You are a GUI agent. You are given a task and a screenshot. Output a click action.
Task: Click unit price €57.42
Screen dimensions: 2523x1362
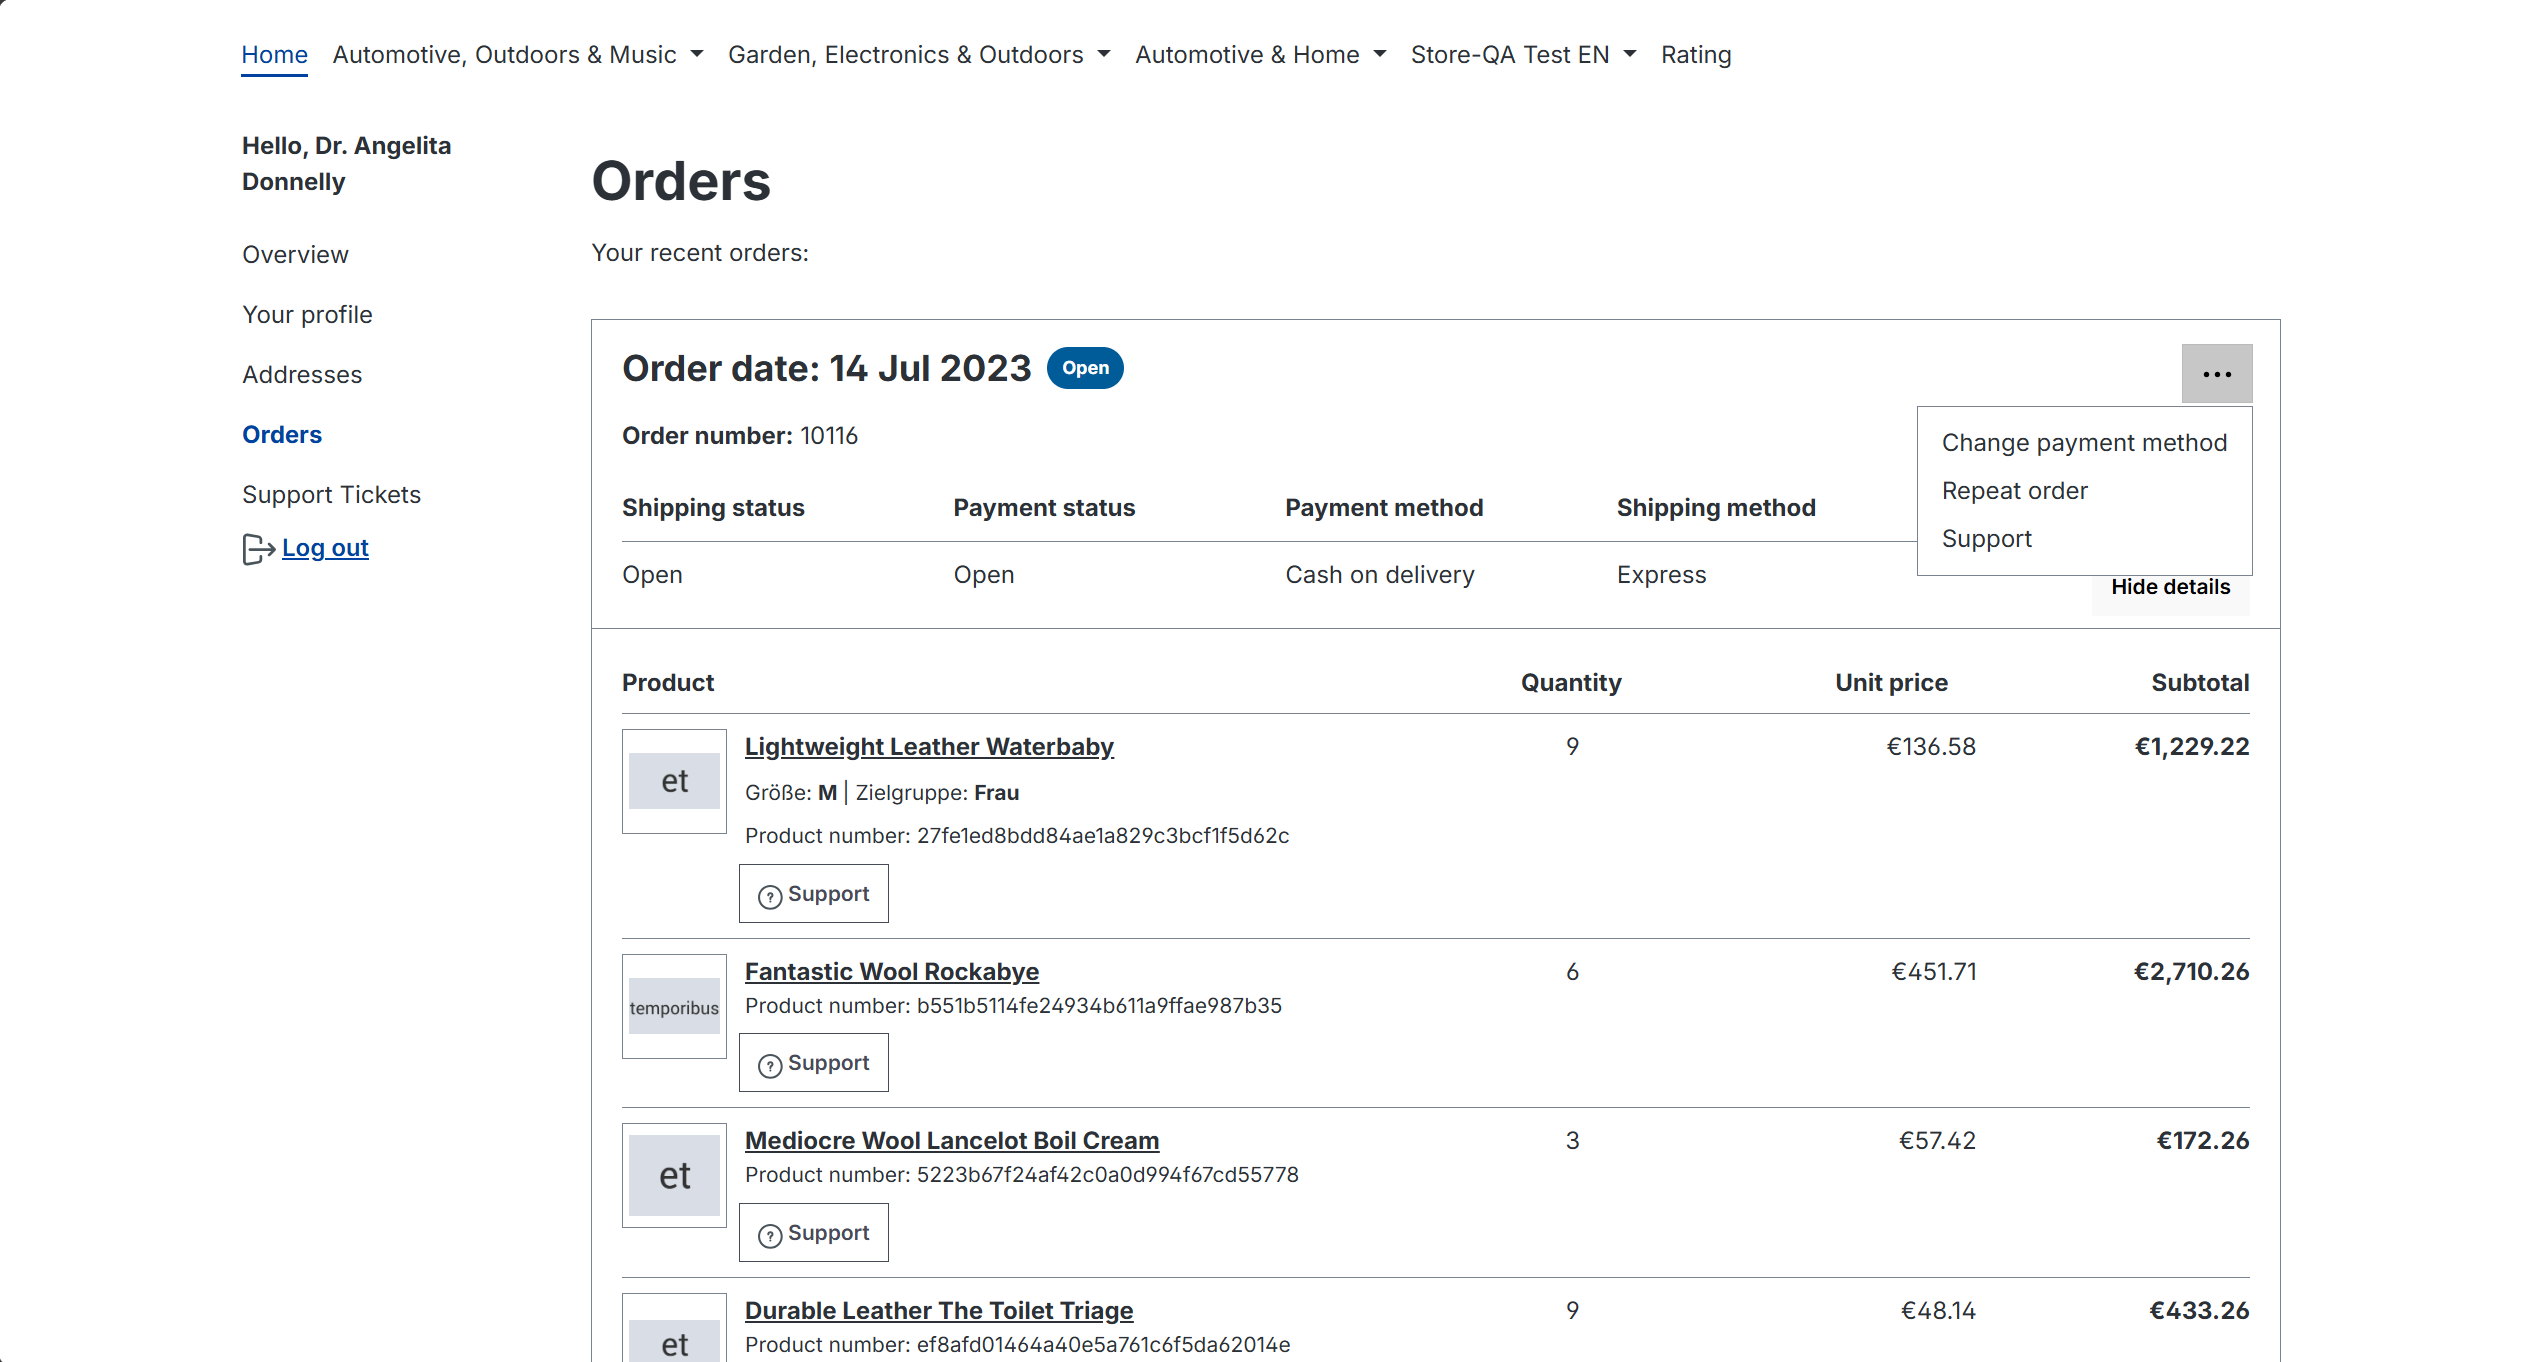click(x=1937, y=1141)
